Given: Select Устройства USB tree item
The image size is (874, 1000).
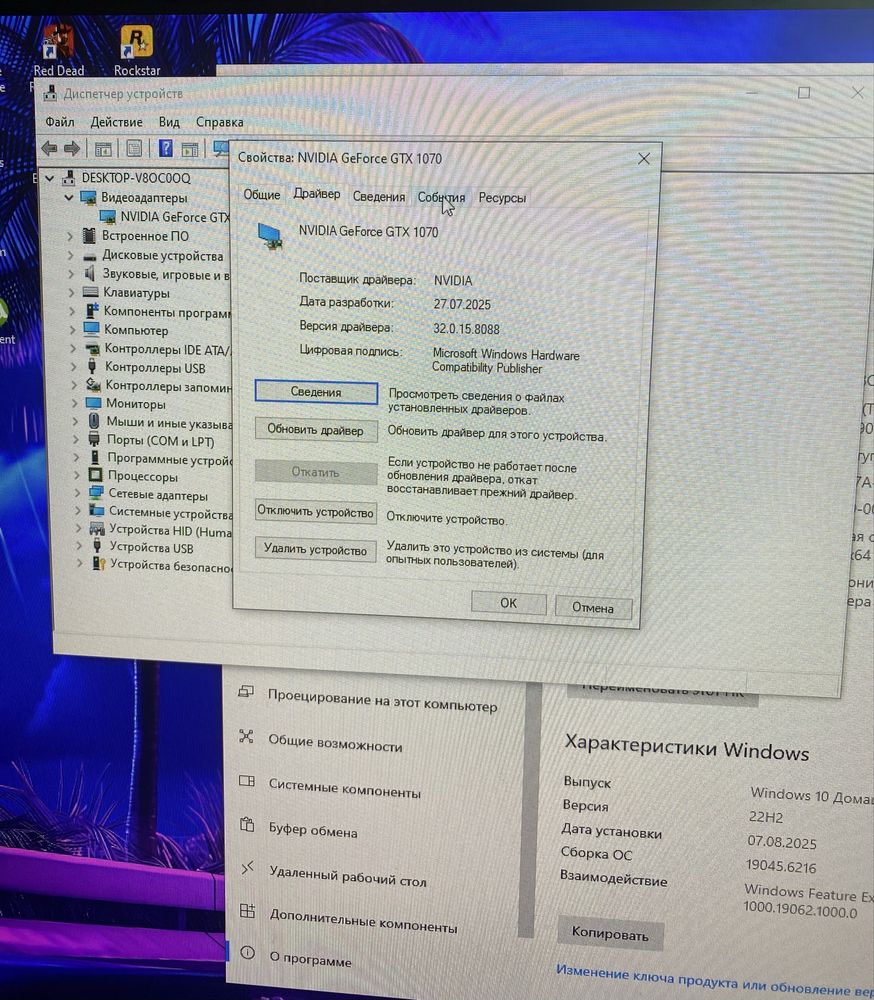Looking at the screenshot, I should coord(151,547).
